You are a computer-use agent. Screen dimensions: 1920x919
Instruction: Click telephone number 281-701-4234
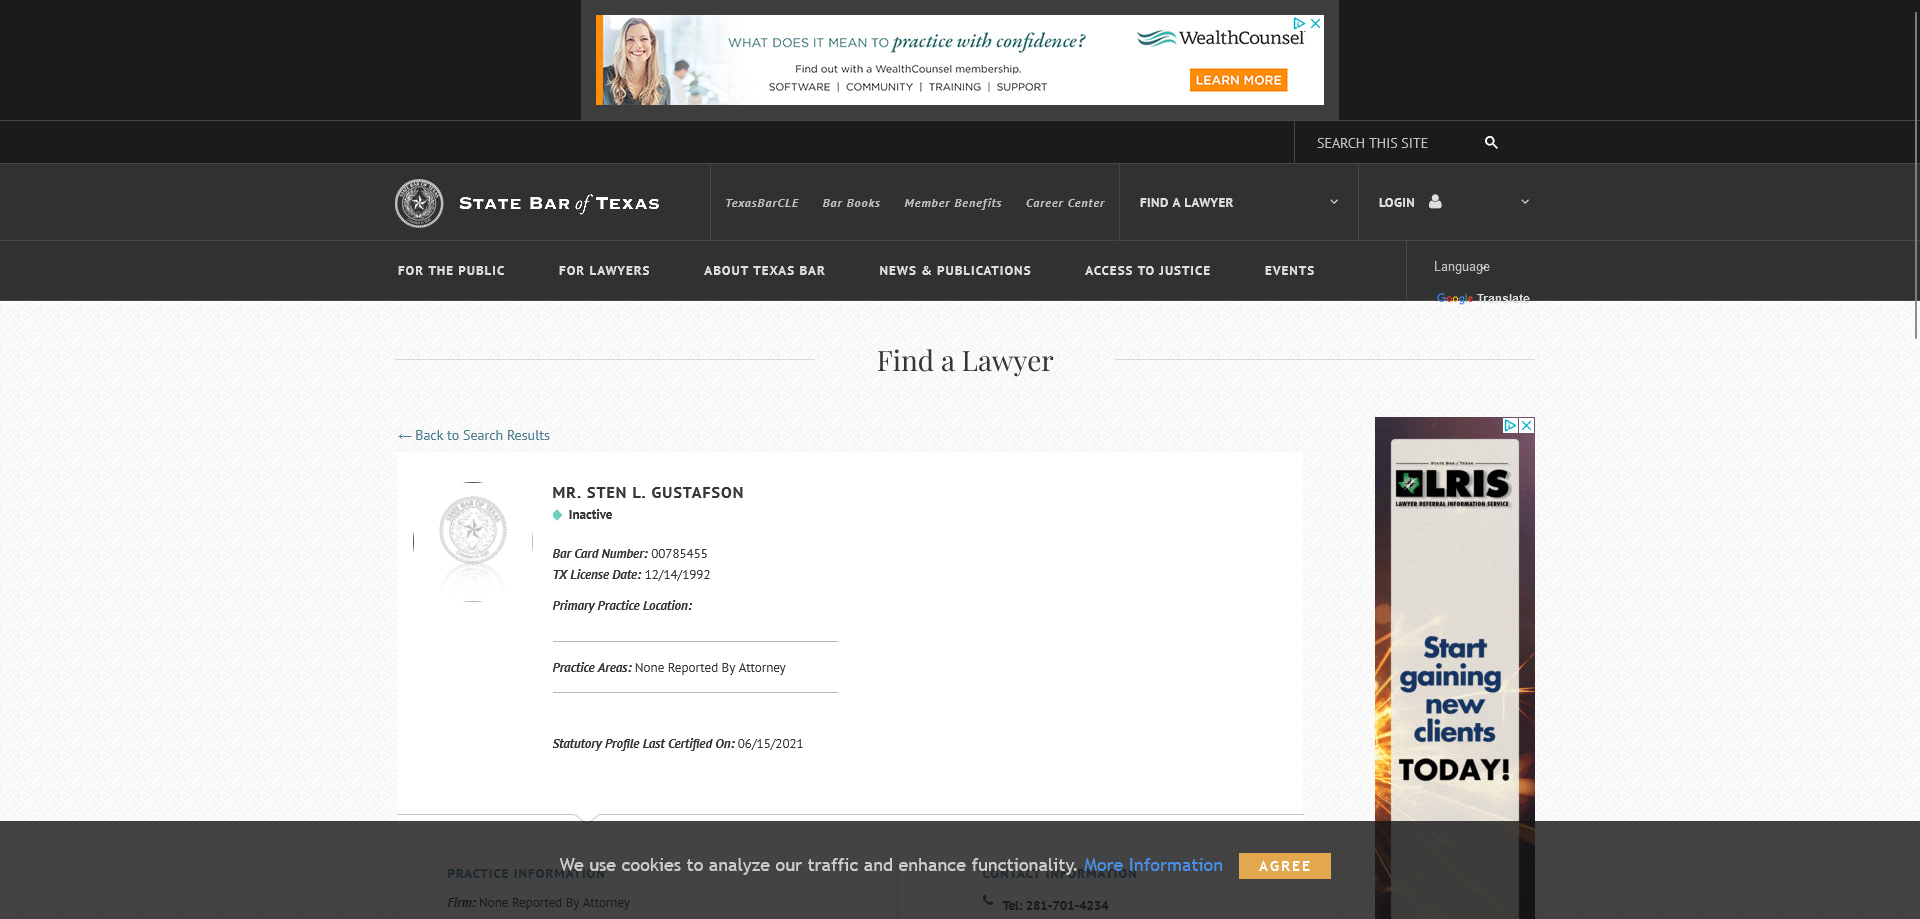(1066, 906)
